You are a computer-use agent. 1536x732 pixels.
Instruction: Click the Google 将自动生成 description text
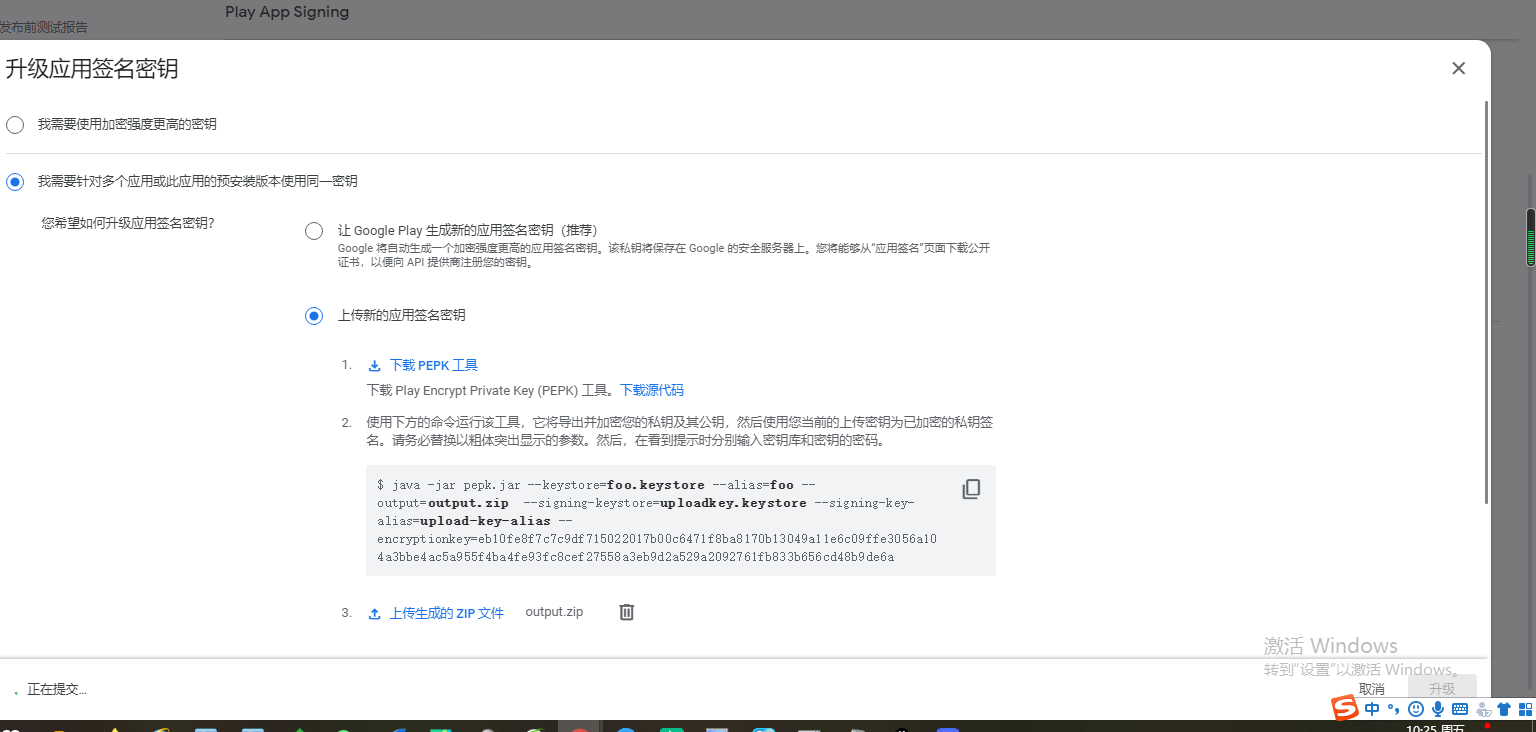[x=664, y=255]
